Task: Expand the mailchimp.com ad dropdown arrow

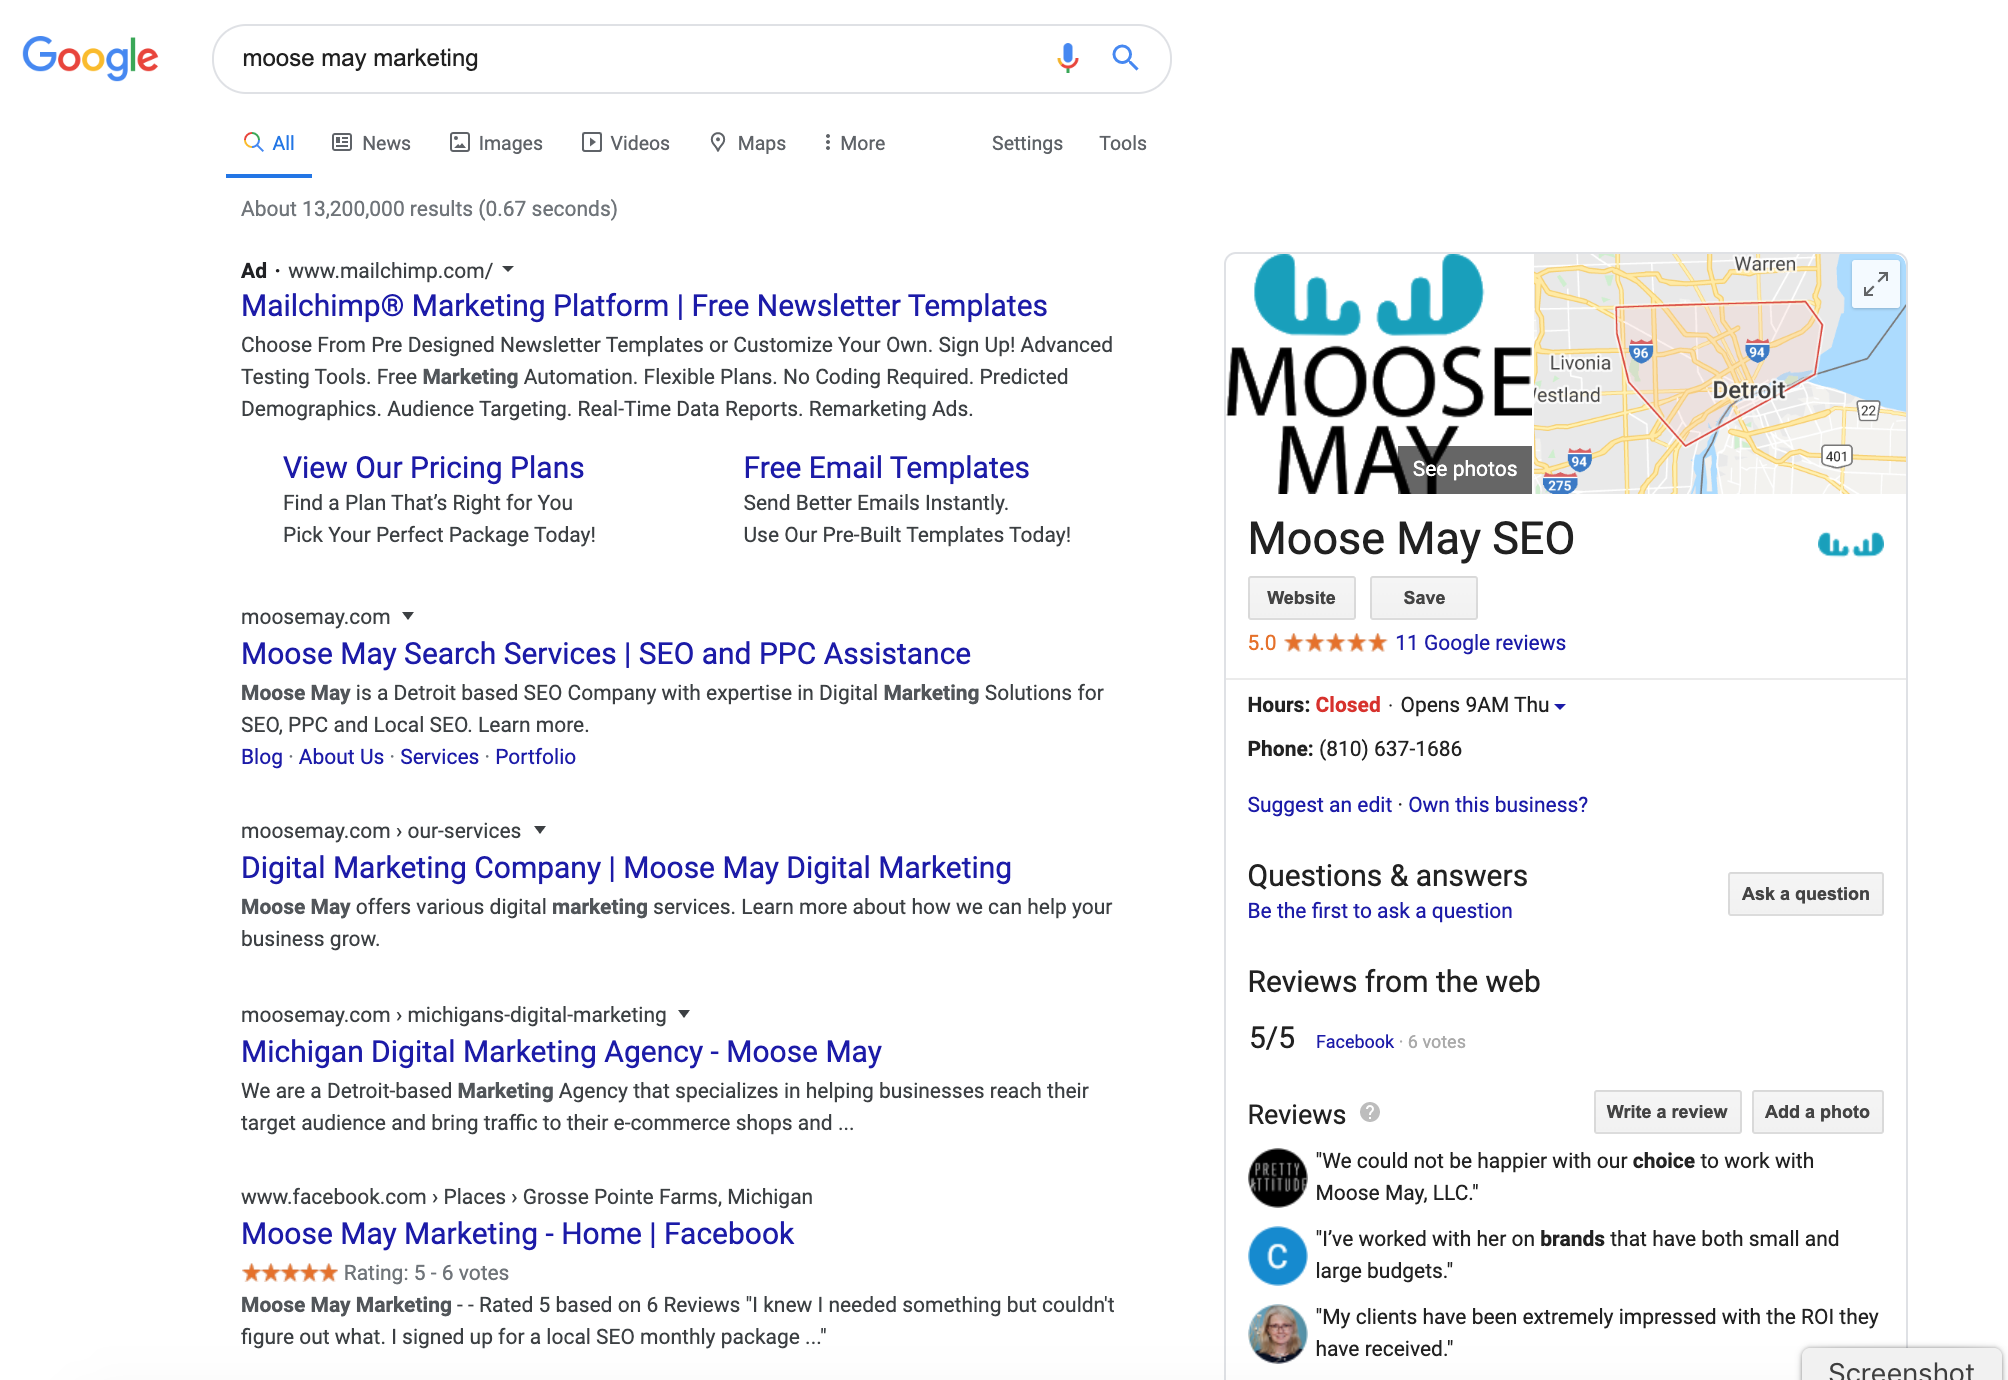Action: click(x=508, y=270)
